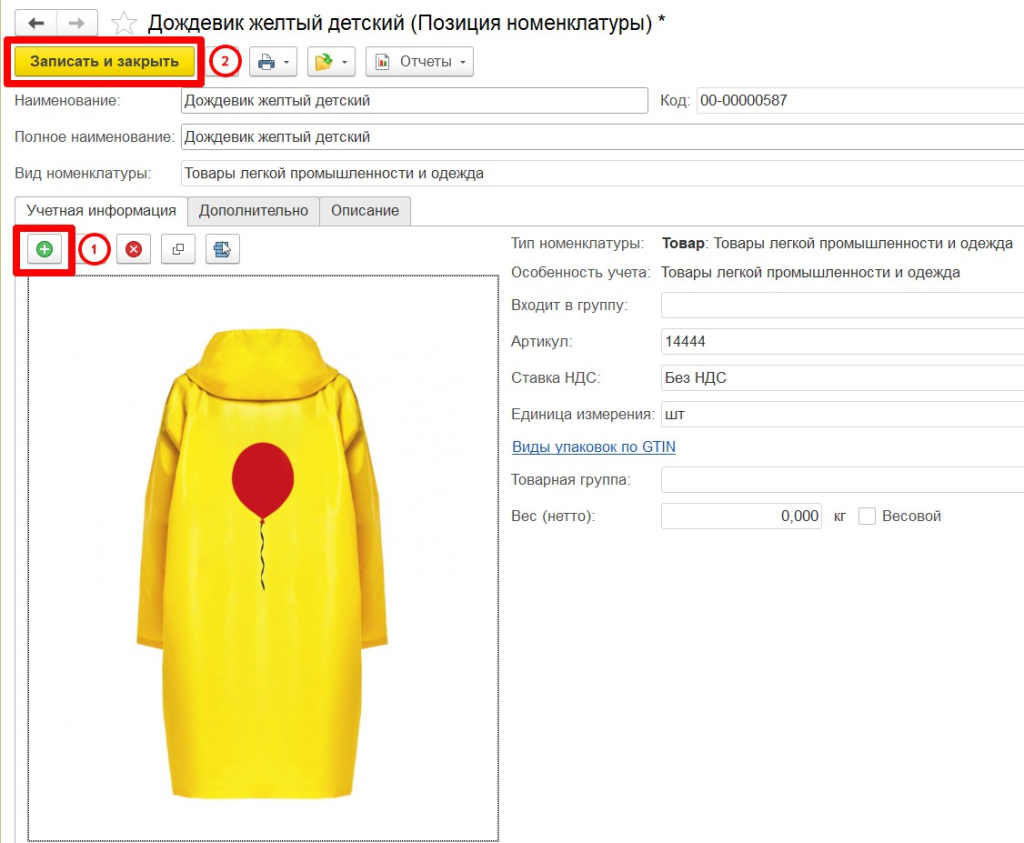Switch to the Дополнительно tab
The height and width of the screenshot is (843, 1024).
tap(253, 211)
